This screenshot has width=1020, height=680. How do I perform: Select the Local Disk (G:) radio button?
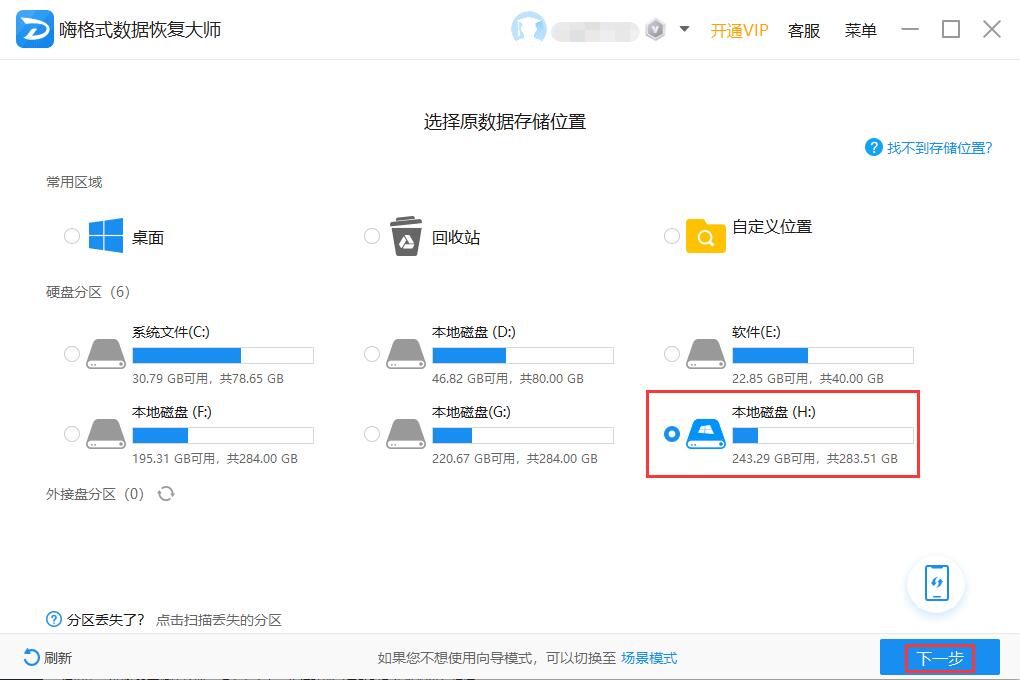click(x=372, y=434)
